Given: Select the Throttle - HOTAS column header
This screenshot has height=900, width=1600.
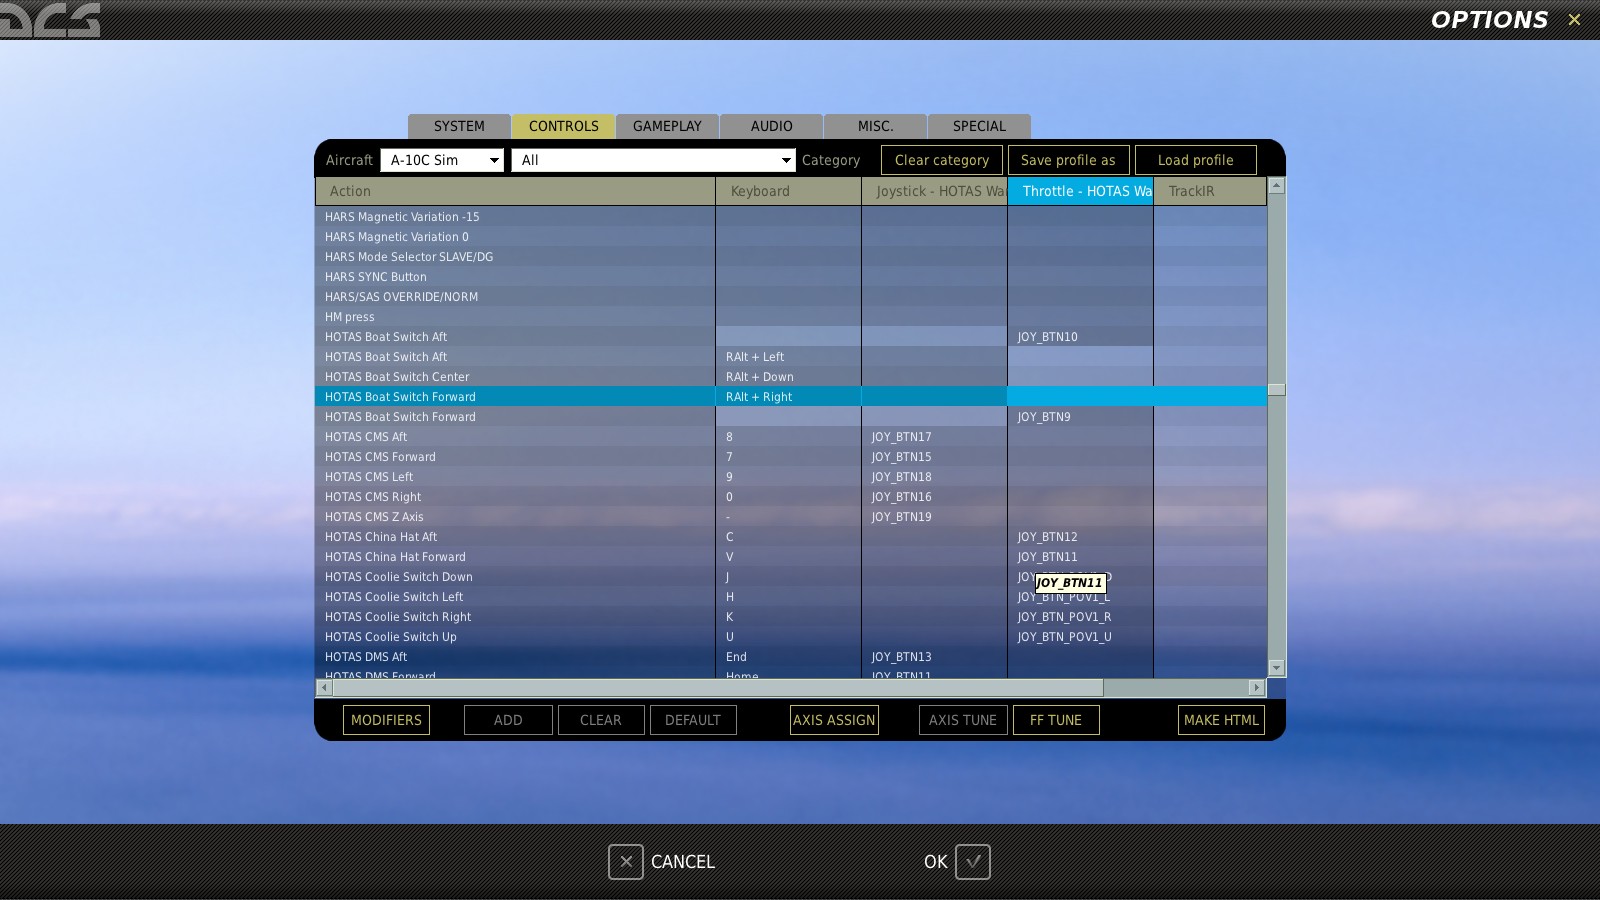Looking at the screenshot, I should coord(1080,191).
